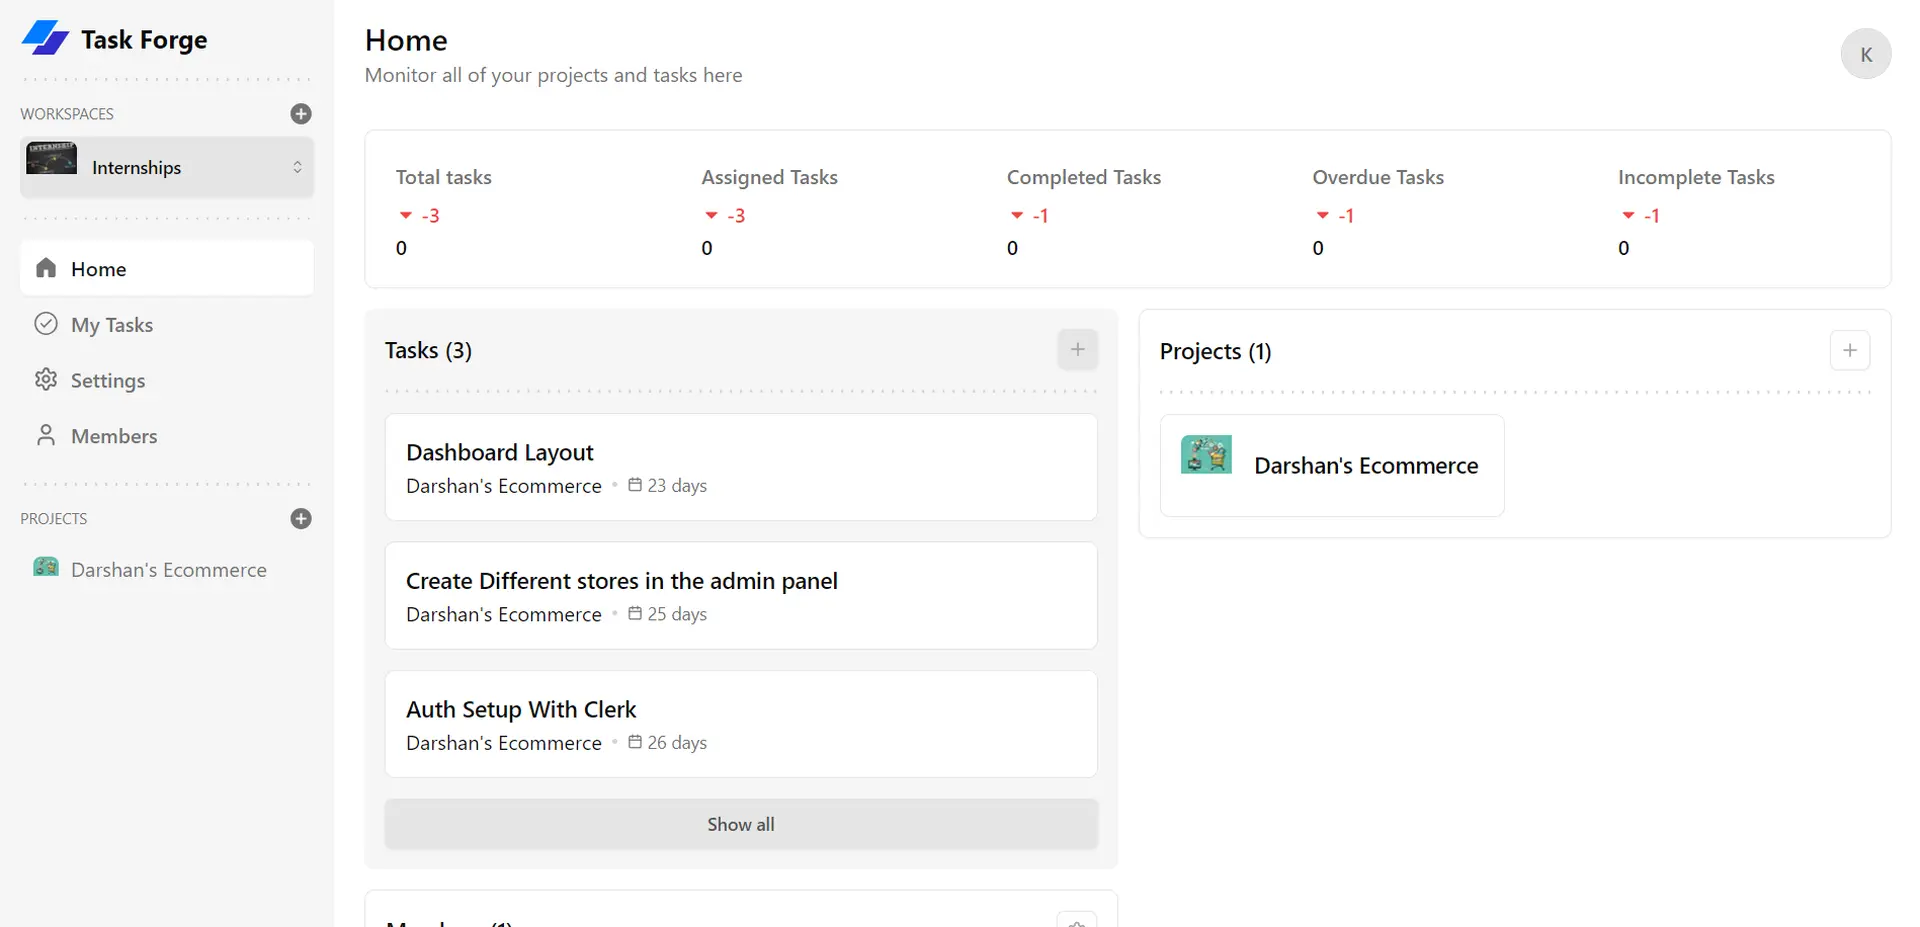Click the Internships workspace thumbnail image
The image size is (1920, 927).
pos(51,158)
